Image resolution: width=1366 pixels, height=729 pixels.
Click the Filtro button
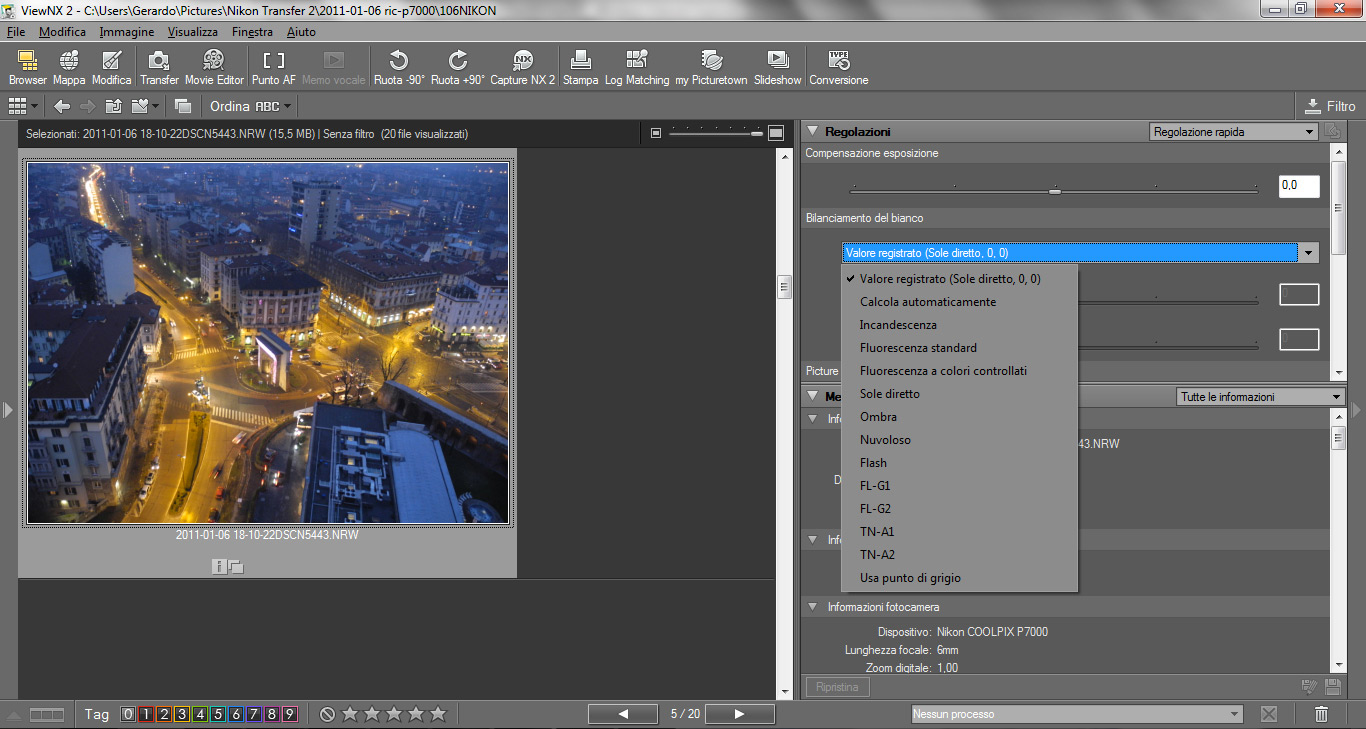point(1330,106)
